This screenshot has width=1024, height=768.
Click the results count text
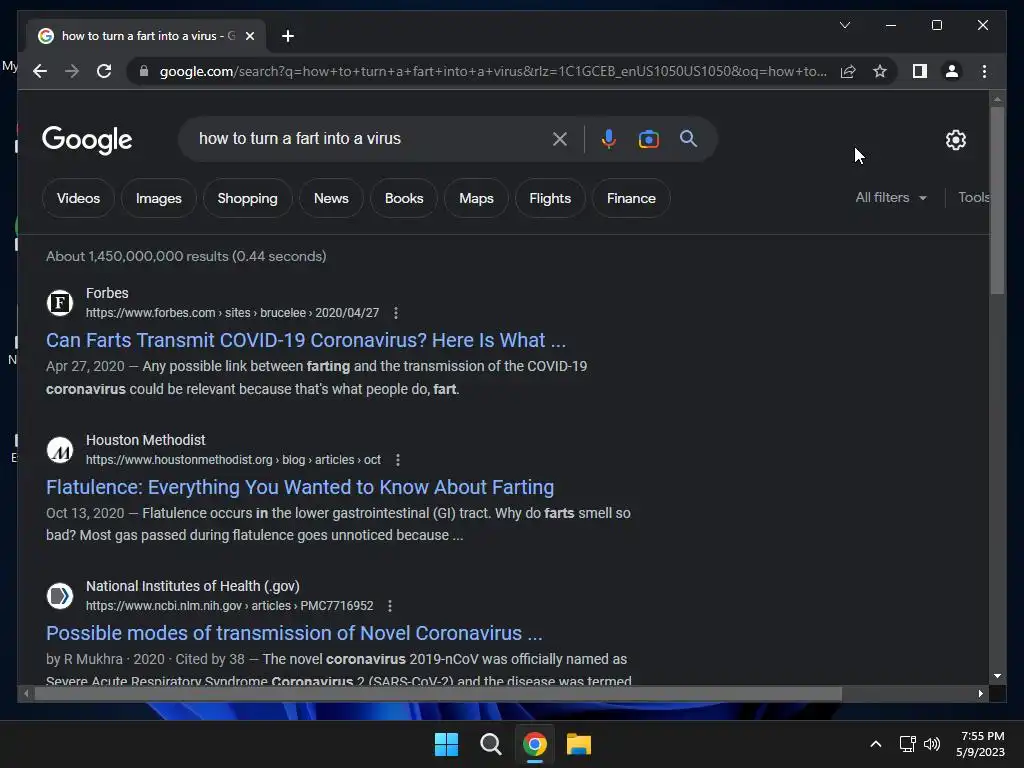[186, 256]
